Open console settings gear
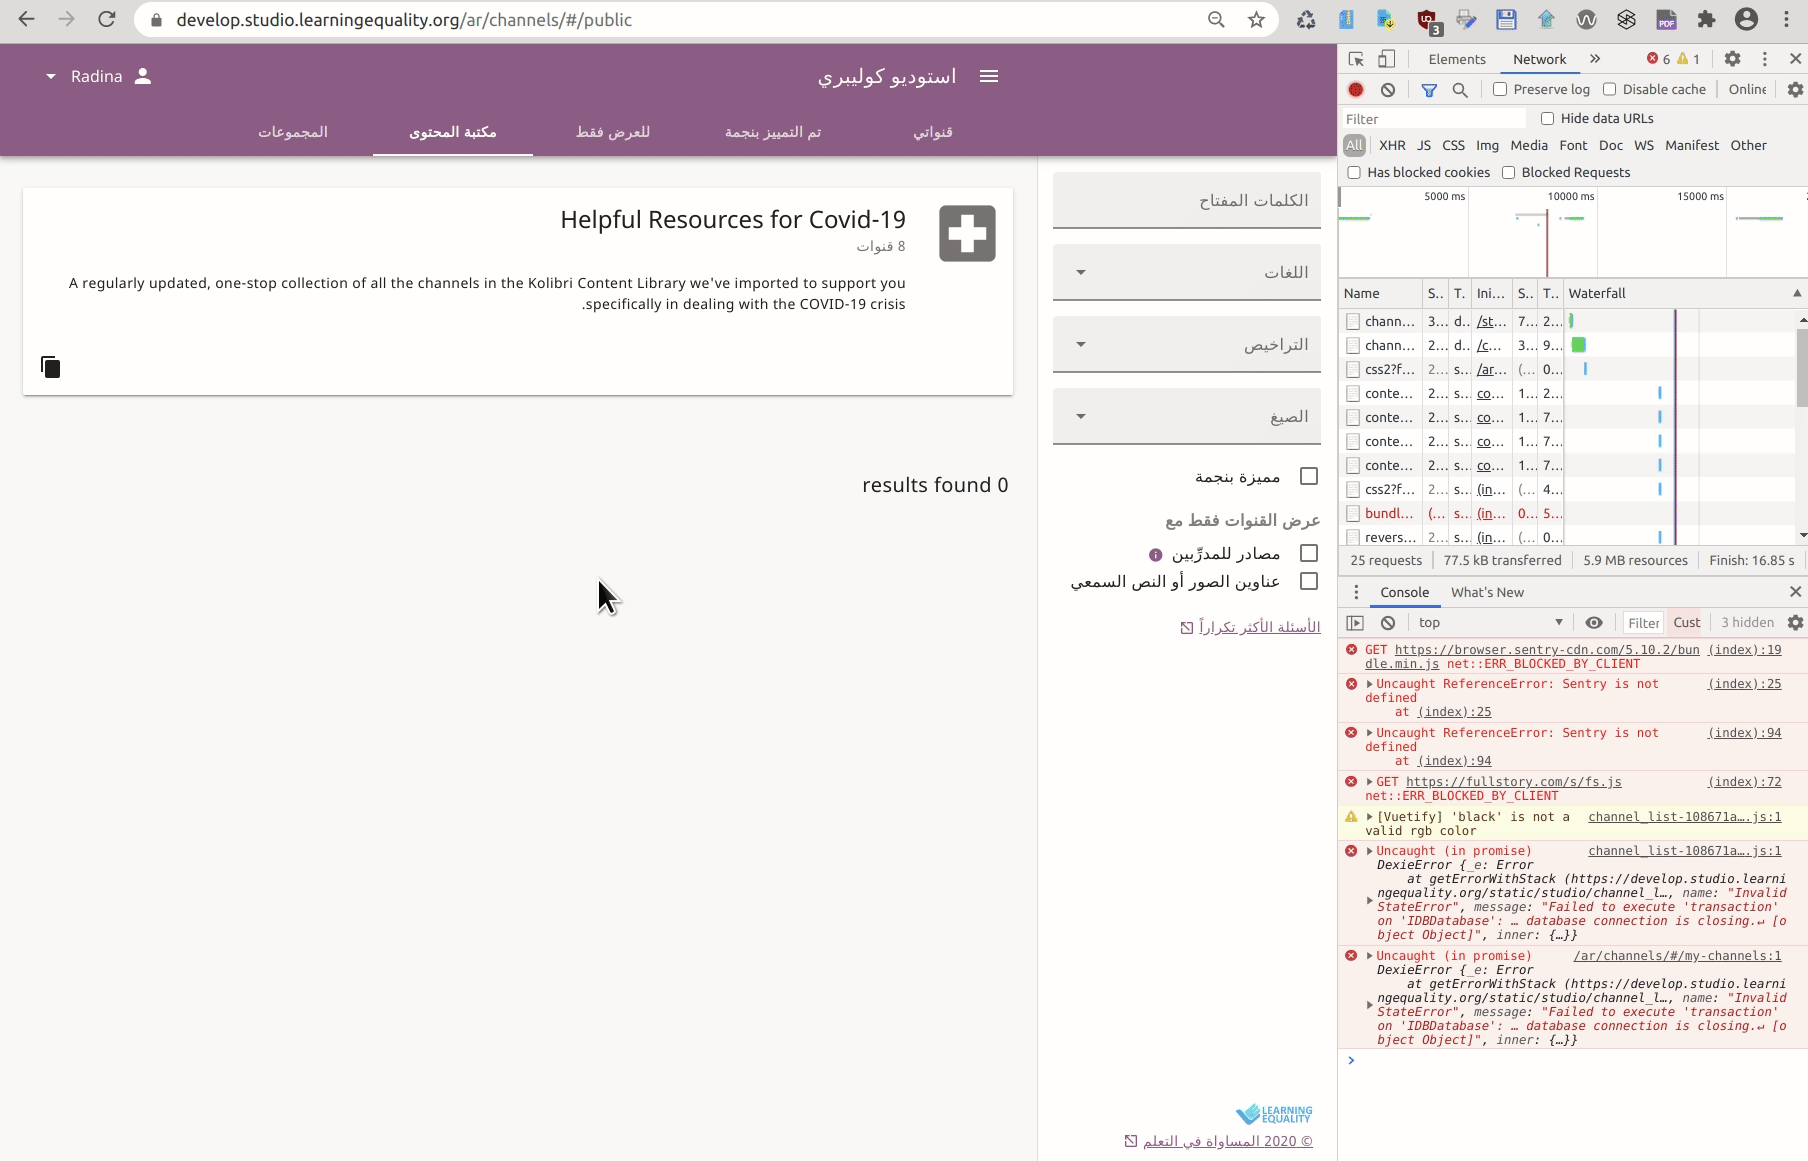 point(1795,622)
